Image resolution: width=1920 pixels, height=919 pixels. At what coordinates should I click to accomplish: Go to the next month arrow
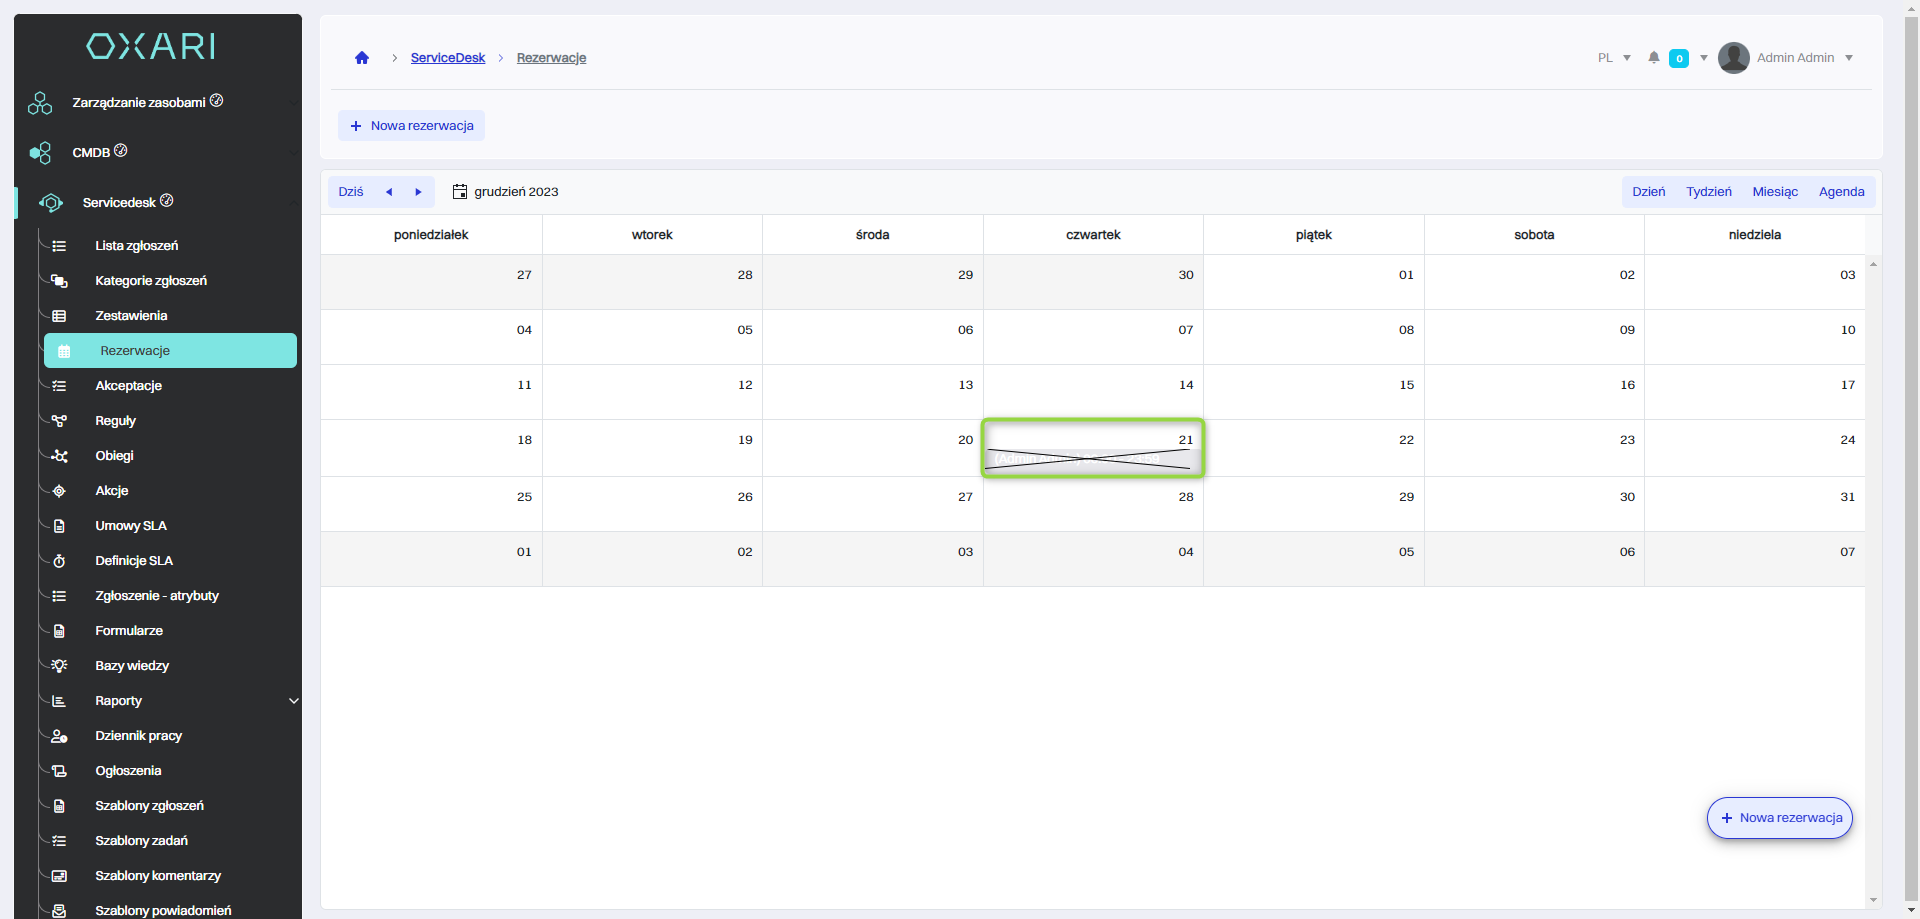418,192
